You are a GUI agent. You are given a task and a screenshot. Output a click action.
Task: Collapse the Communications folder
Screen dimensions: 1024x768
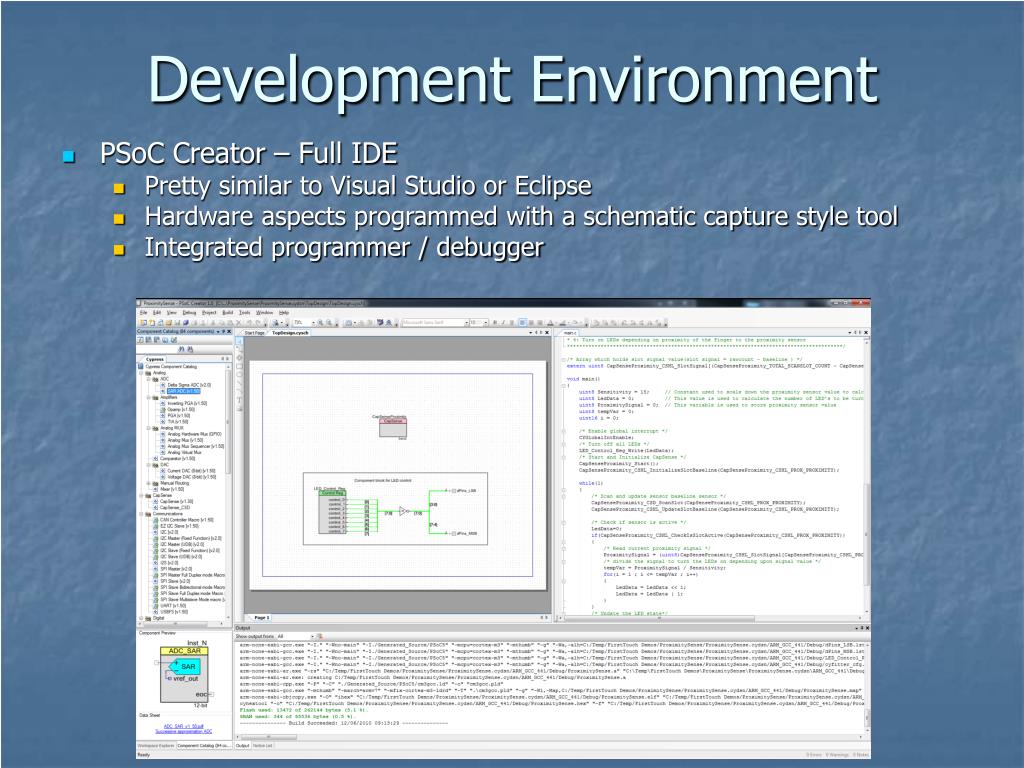click(x=142, y=514)
